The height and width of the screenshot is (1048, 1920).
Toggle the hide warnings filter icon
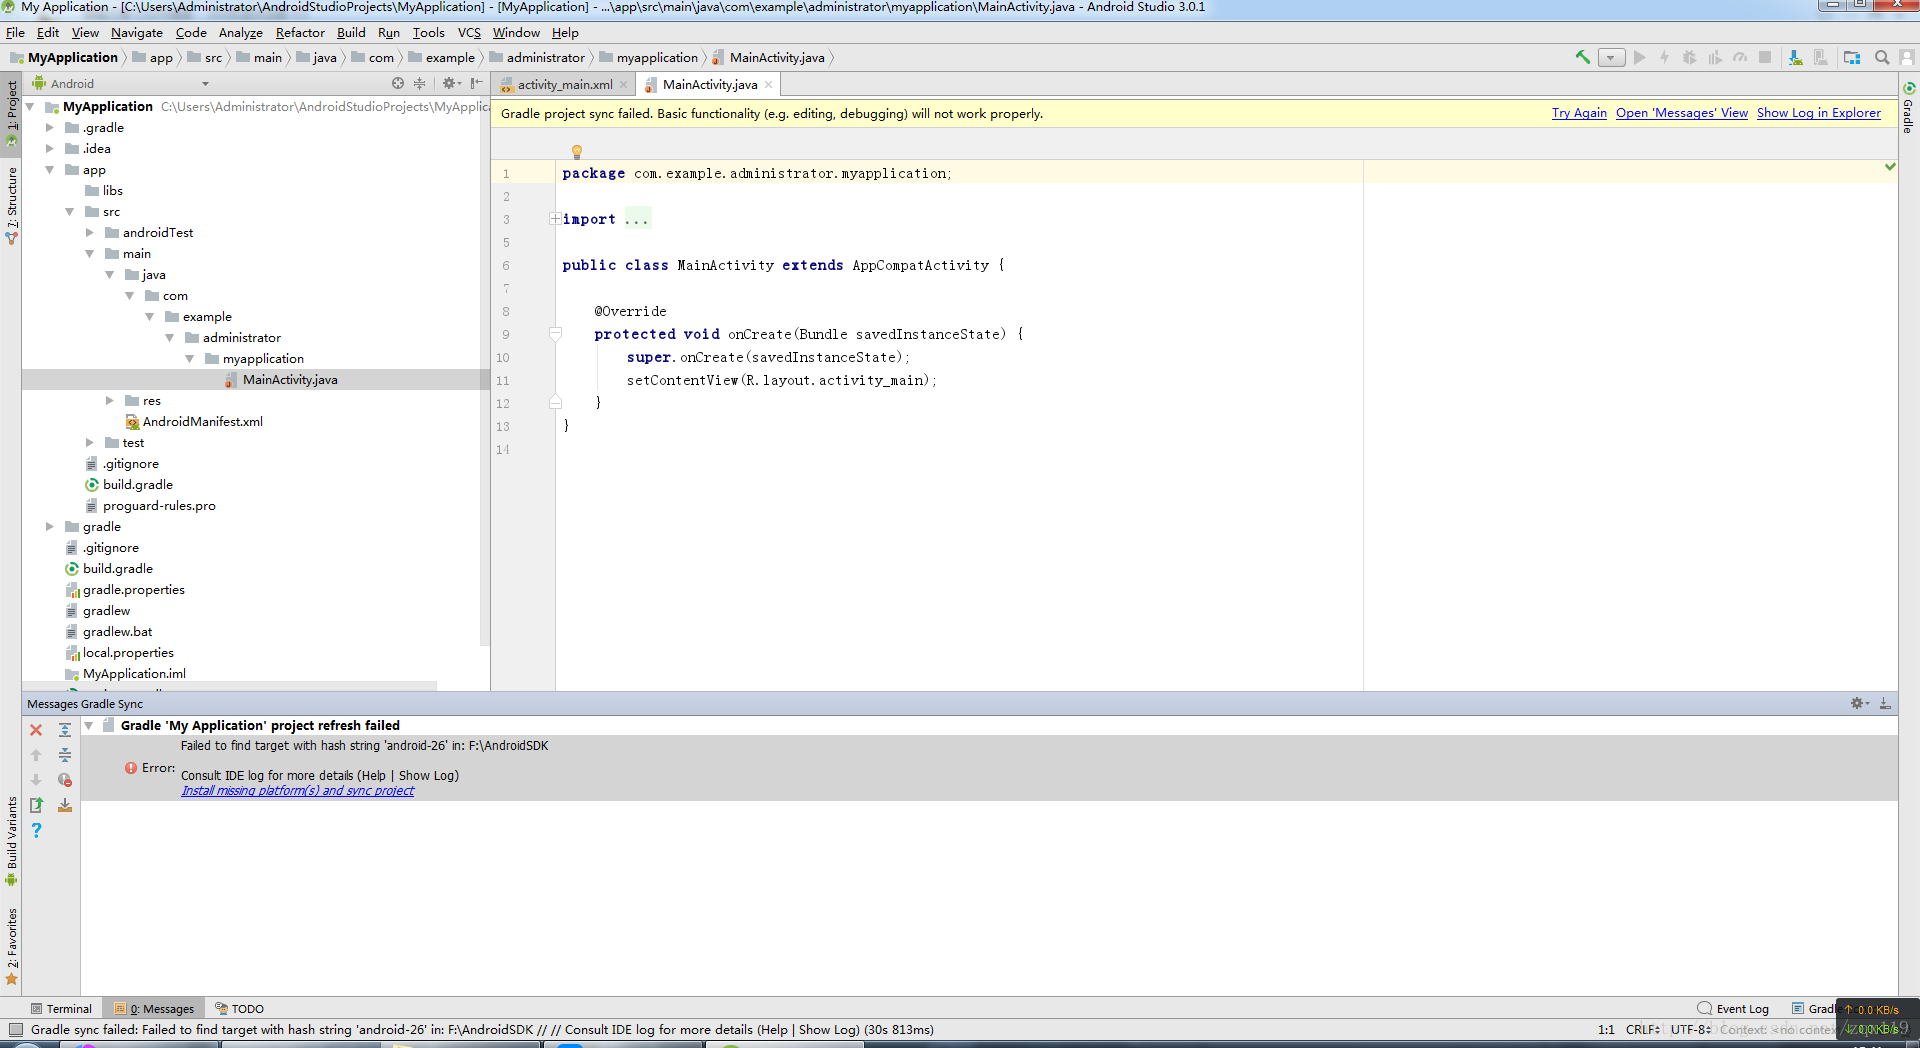65,780
